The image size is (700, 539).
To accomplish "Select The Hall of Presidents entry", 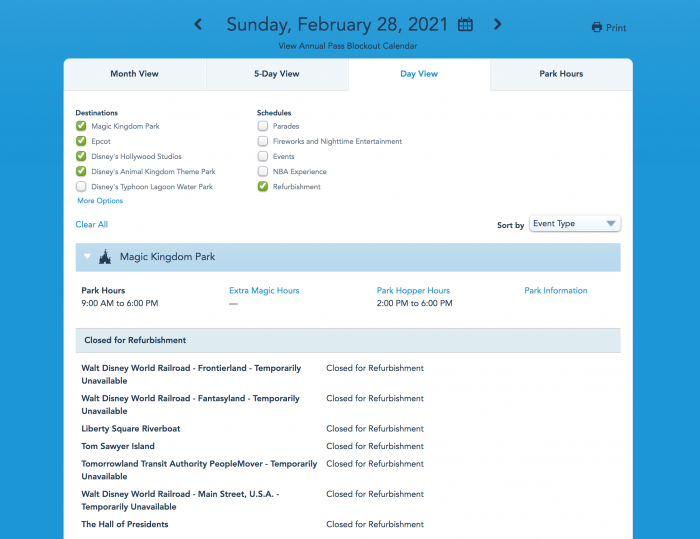I will tap(125, 524).
